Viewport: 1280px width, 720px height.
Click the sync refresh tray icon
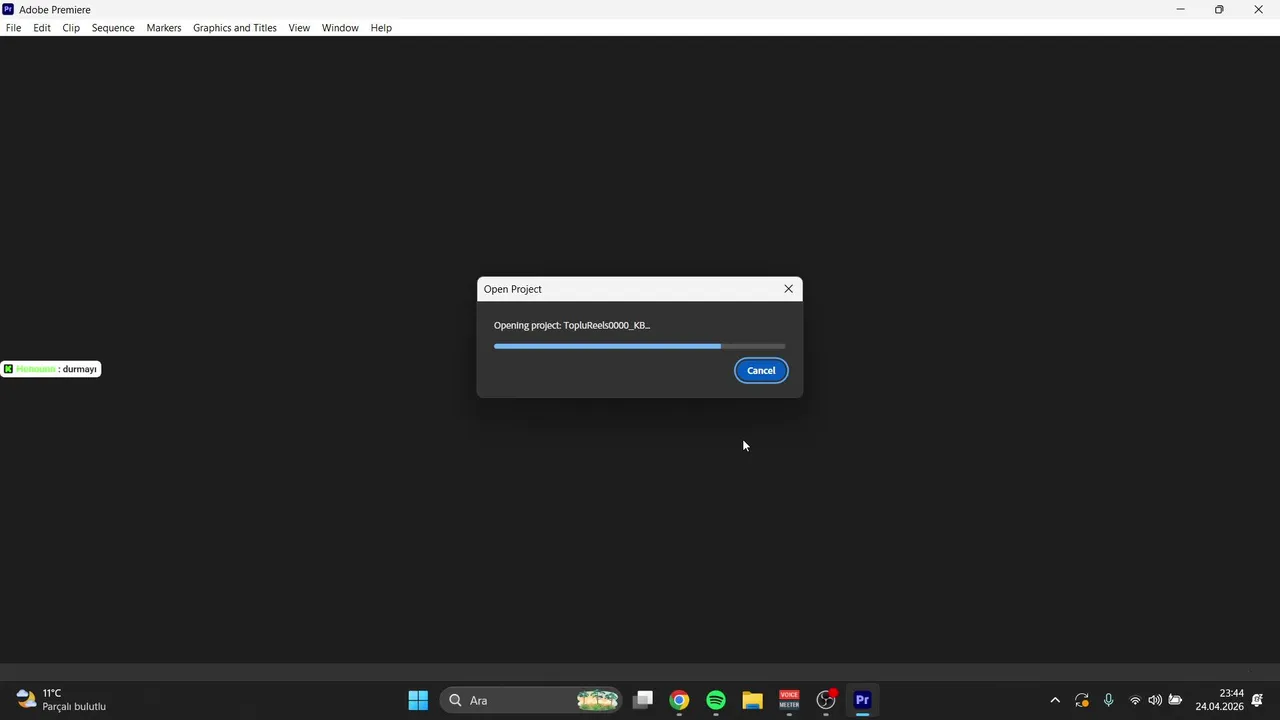(1082, 700)
